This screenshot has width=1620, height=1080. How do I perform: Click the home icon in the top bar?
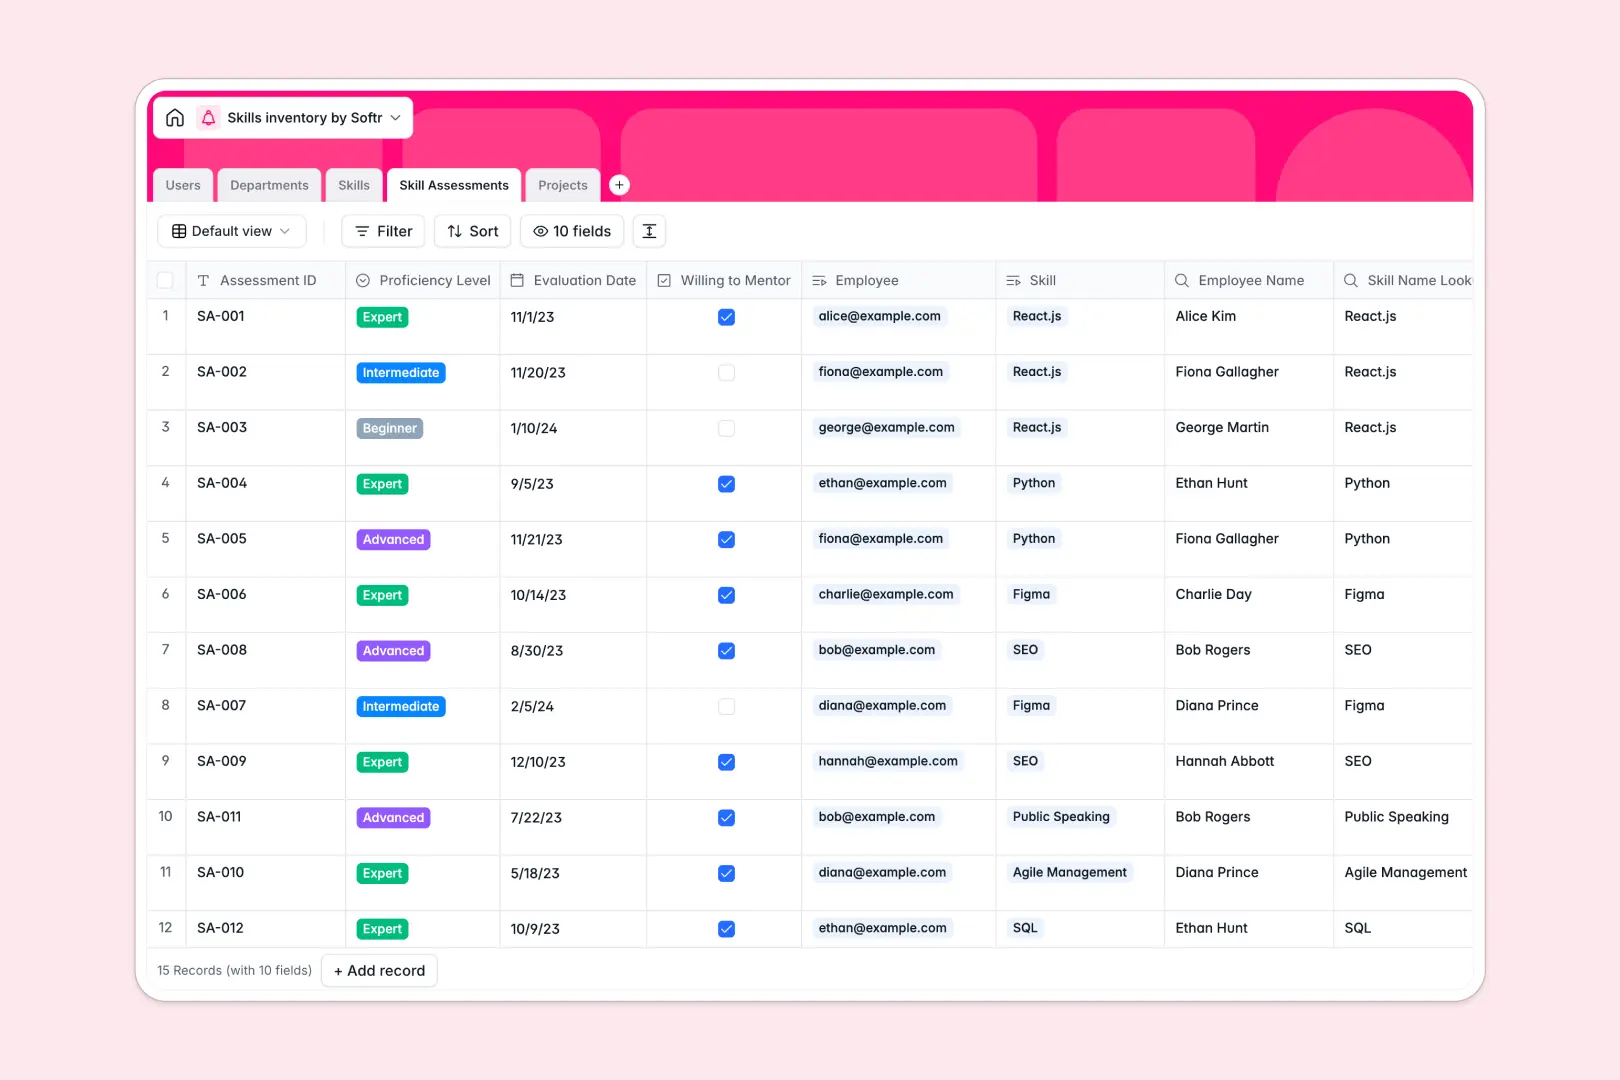point(175,117)
